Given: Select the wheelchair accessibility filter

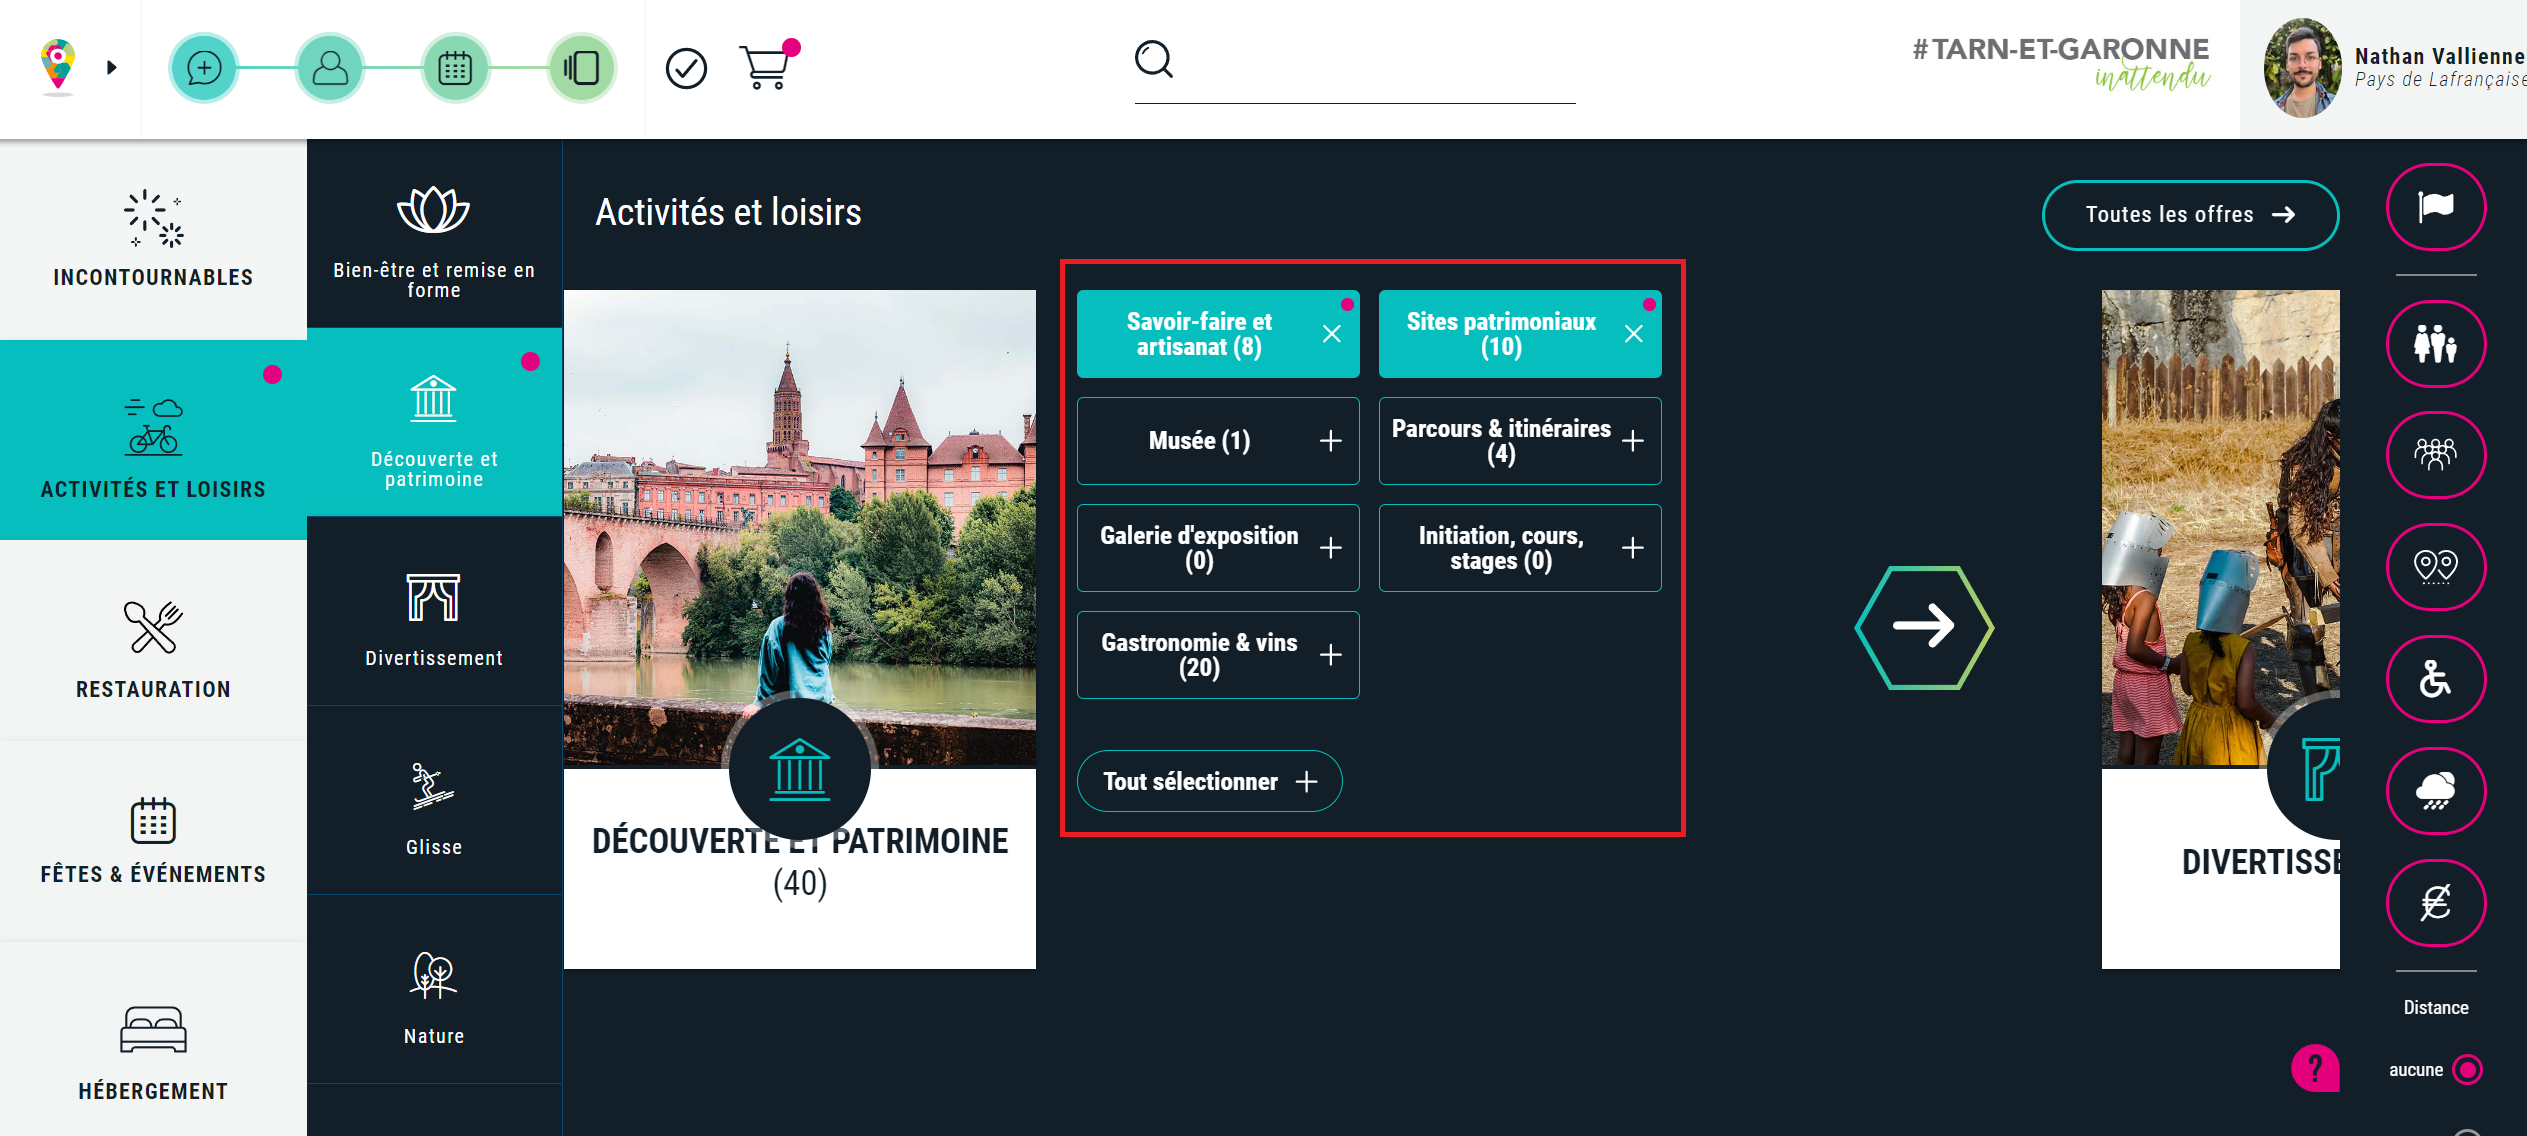Looking at the screenshot, I should point(2435,679).
